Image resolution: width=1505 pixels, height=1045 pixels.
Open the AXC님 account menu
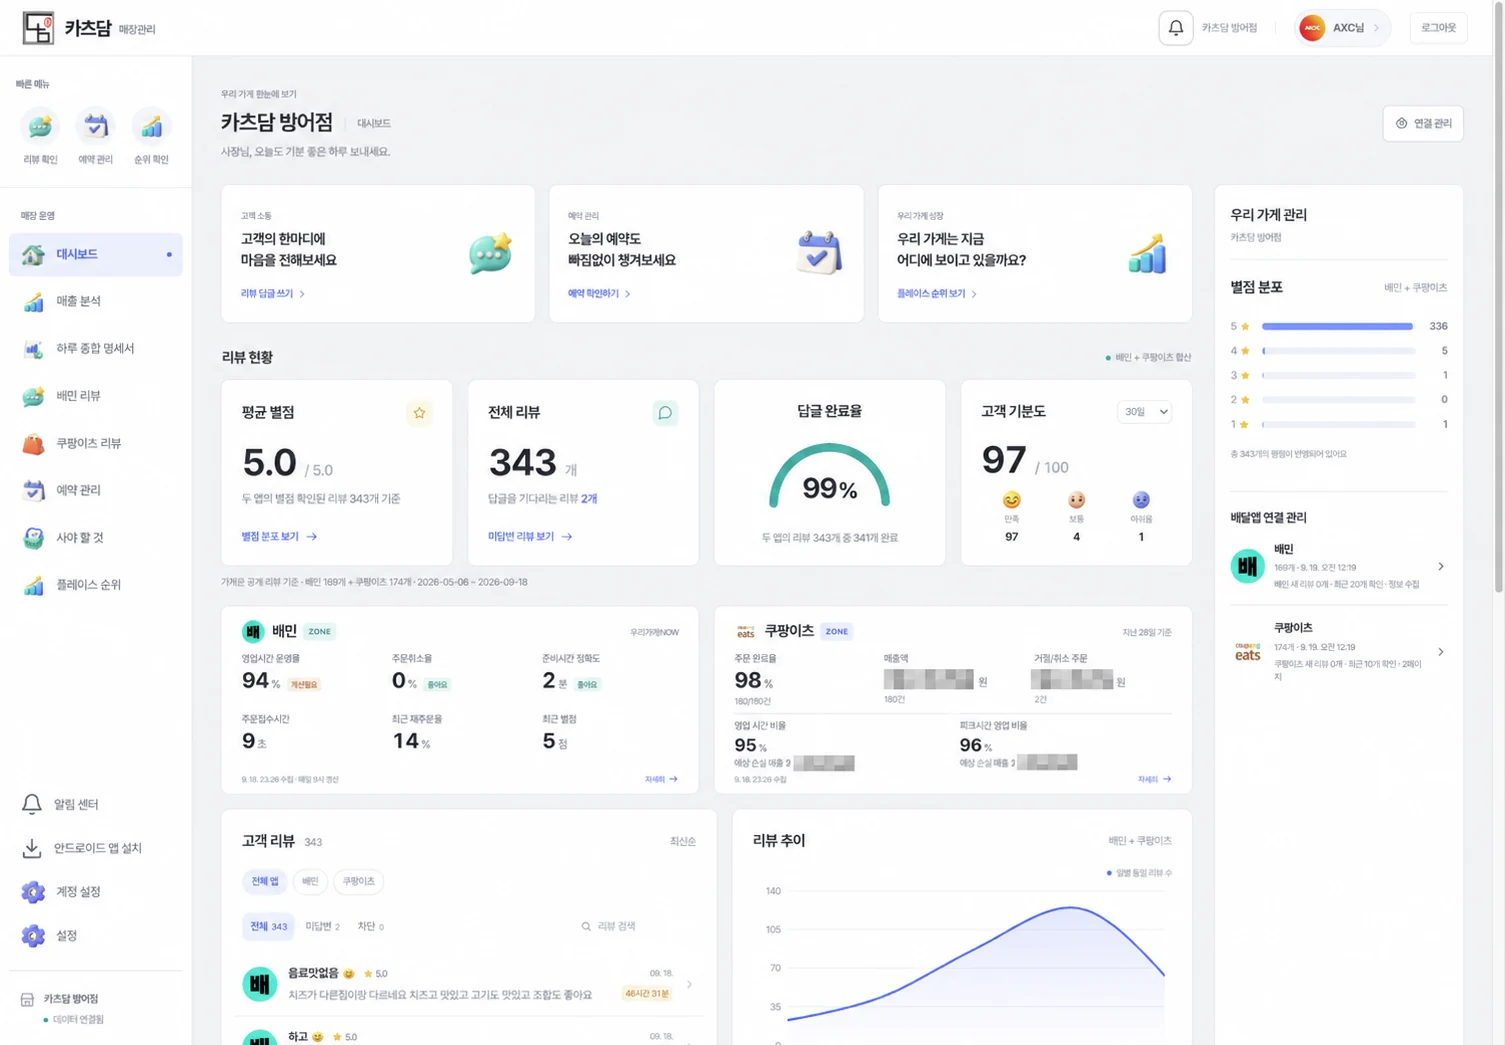(1342, 28)
